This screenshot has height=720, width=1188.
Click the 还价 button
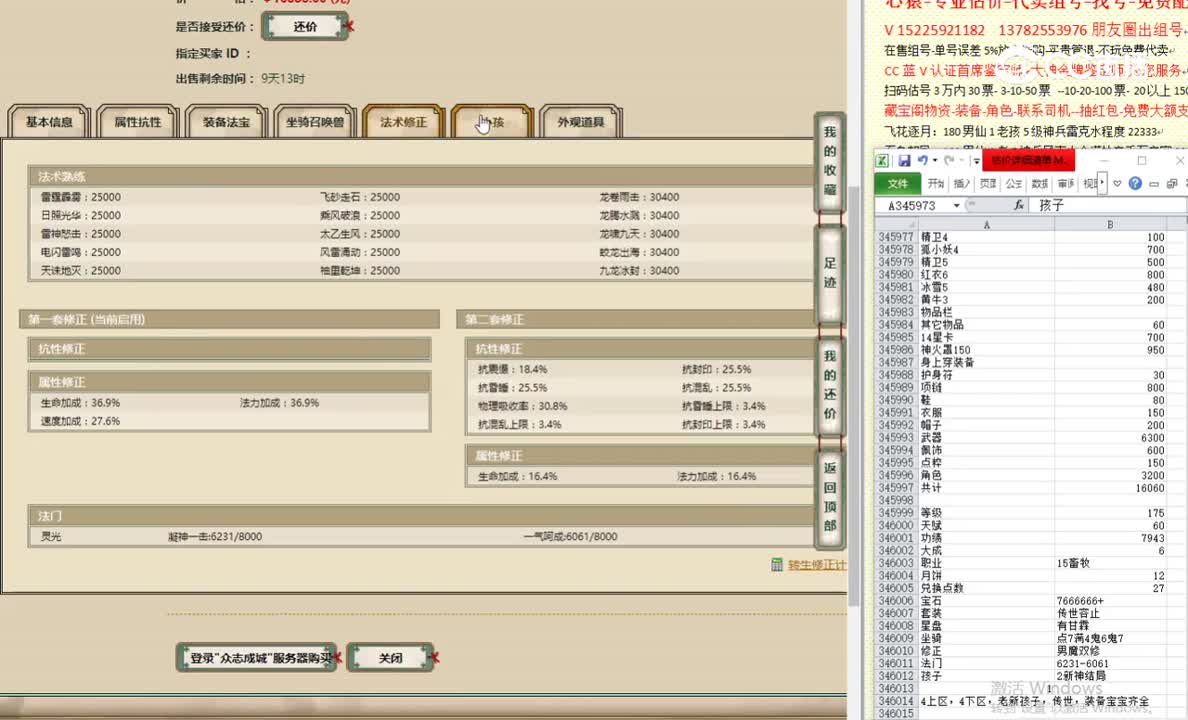click(305, 26)
